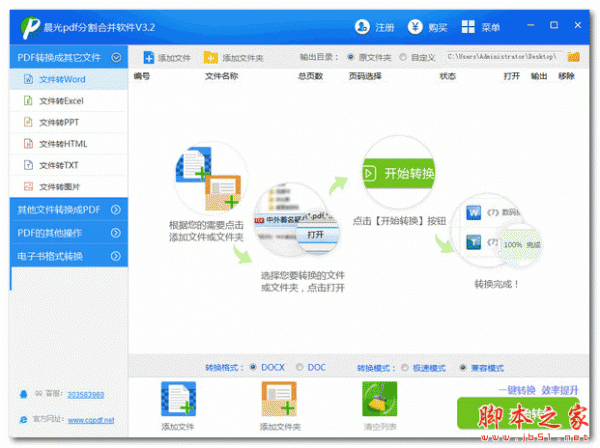The width and height of the screenshot is (600, 448).
Task: Click the 文件转Word document icon
Action: (28, 79)
